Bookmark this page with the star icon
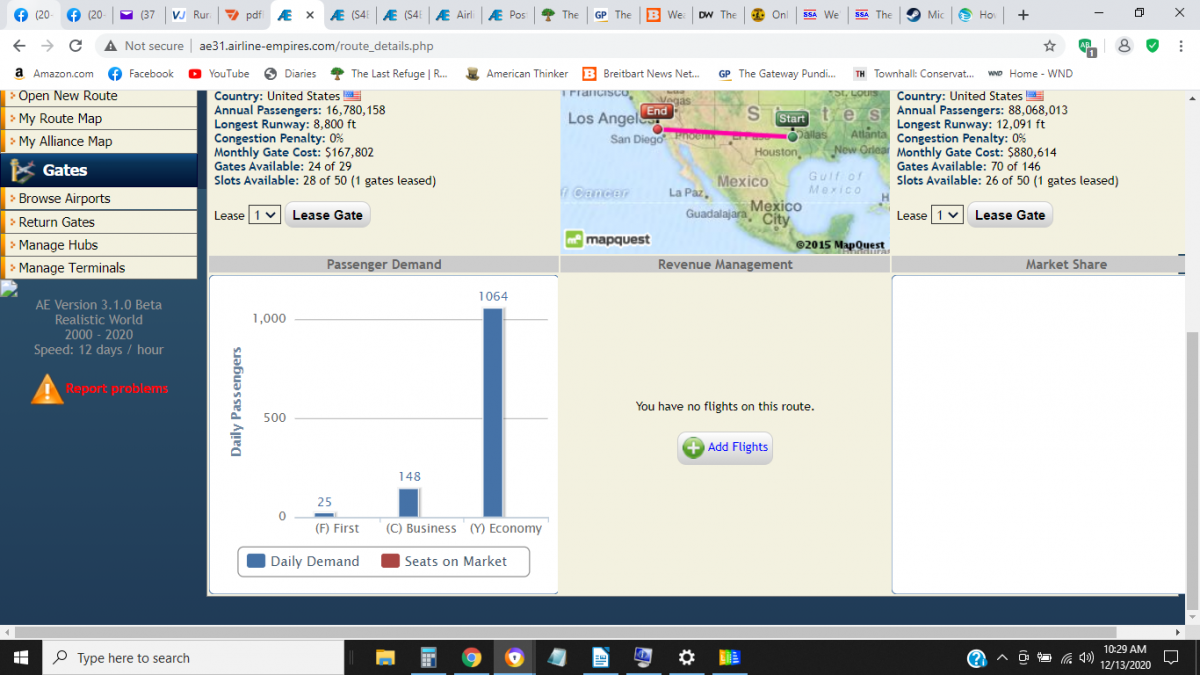The height and width of the screenshot is (675, 1200). (x=1049, y=46)
